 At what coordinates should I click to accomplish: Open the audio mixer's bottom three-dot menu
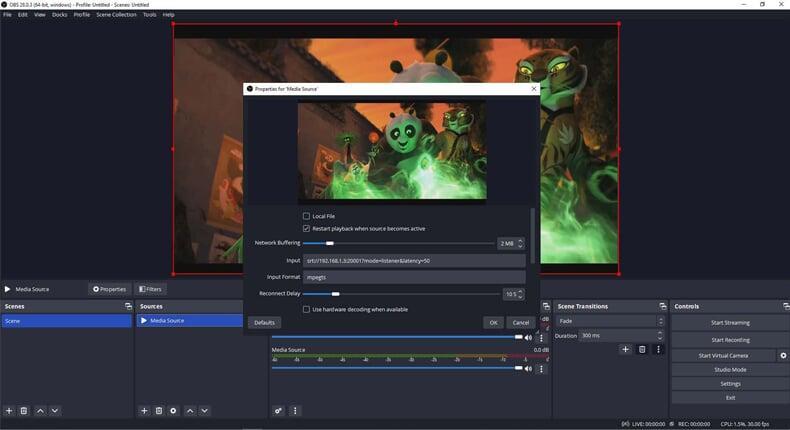[x=295, y=411]
